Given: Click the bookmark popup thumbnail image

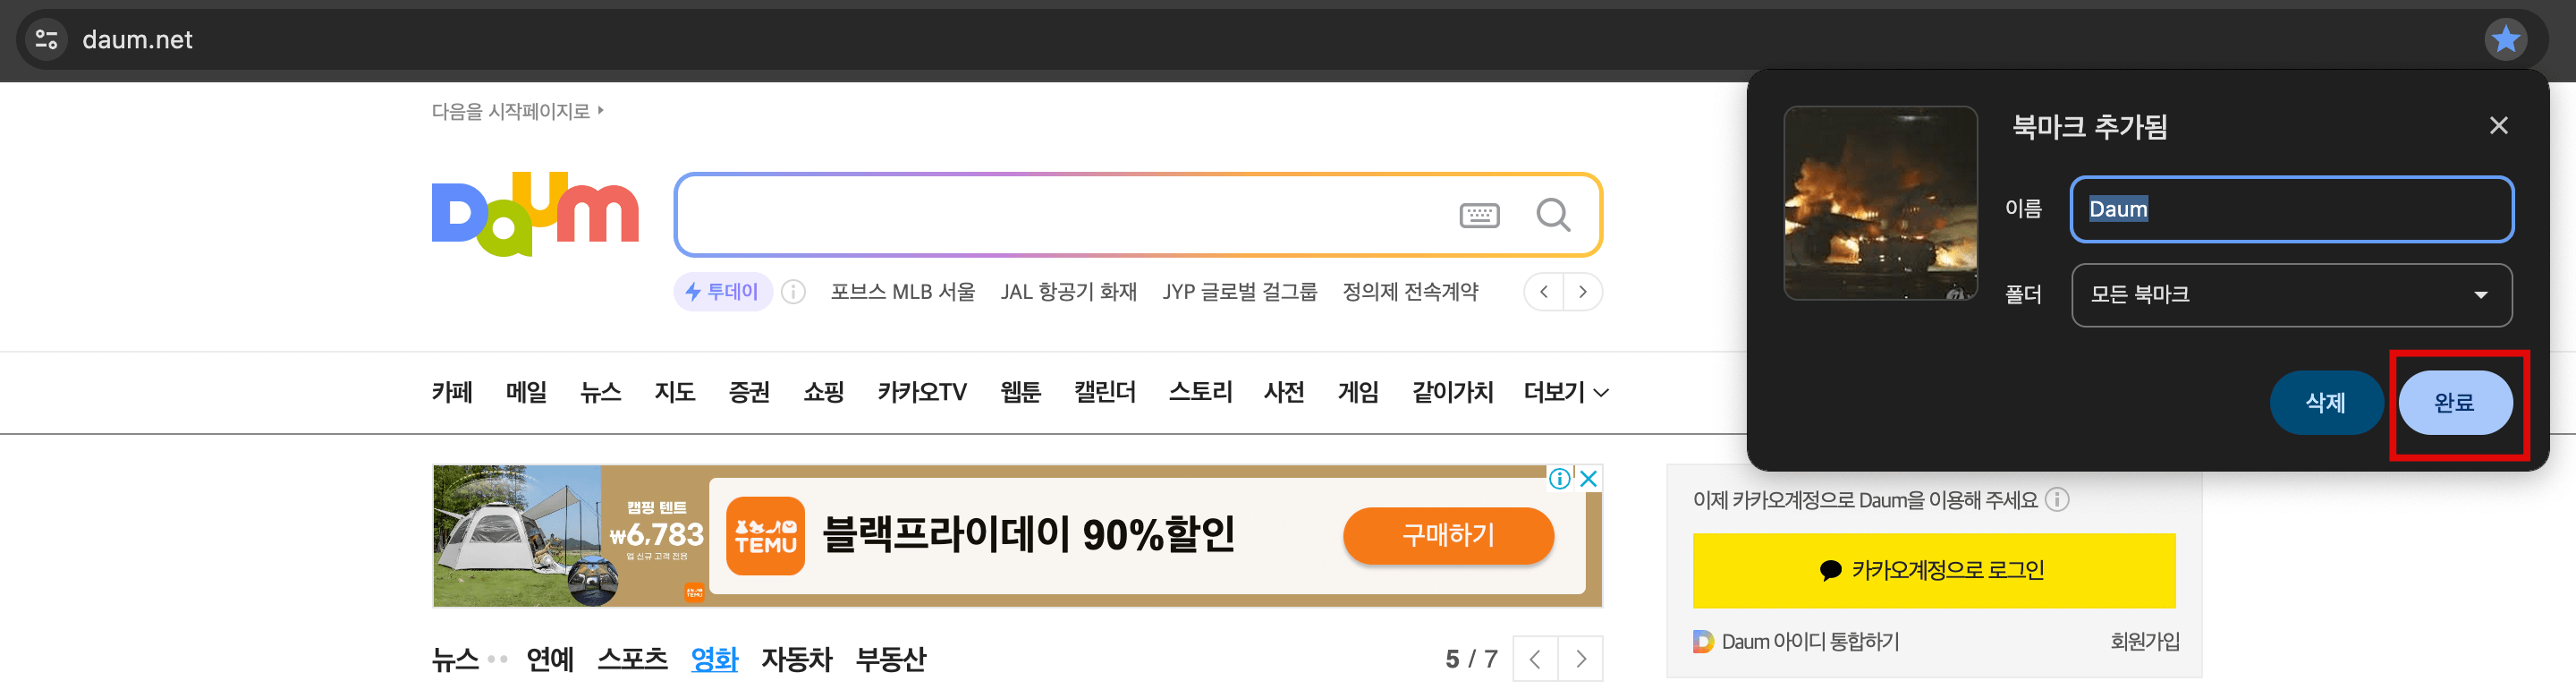Looking at the screenshot, I should (1880, 203).
